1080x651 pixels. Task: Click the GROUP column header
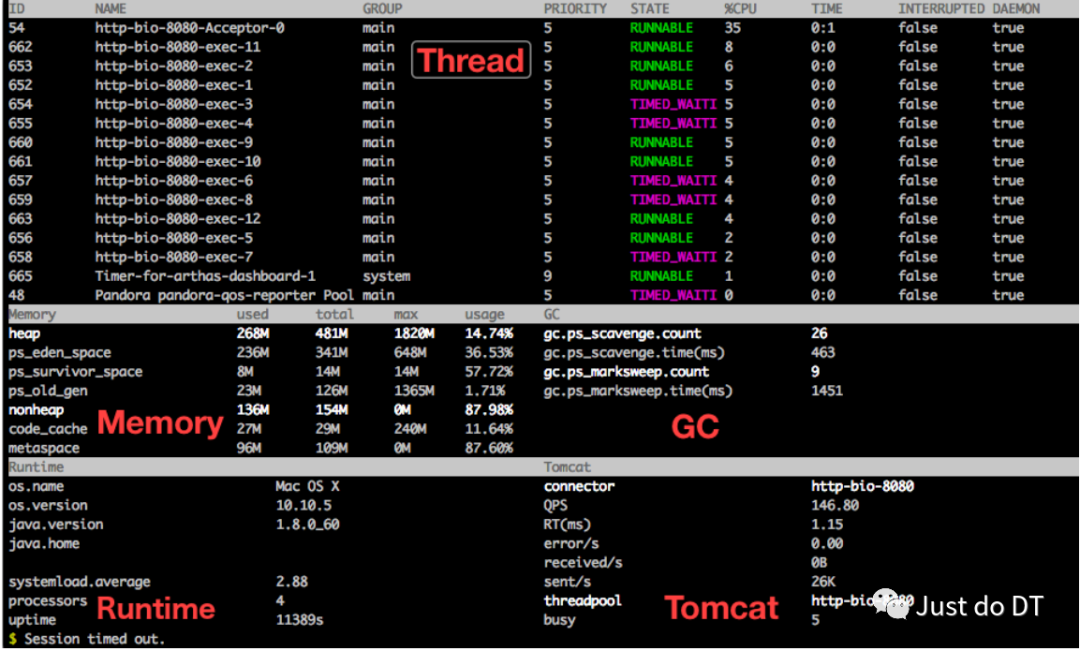(x=382, y=9)
